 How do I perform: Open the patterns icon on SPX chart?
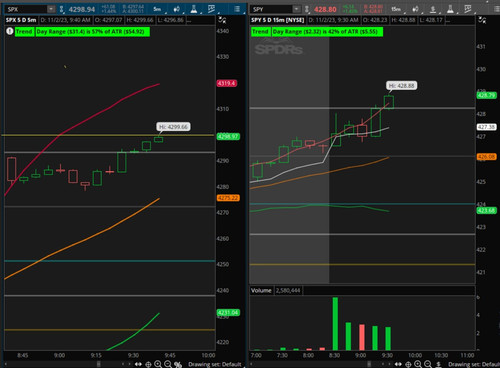pyautogui.click(x=211, y=9)
